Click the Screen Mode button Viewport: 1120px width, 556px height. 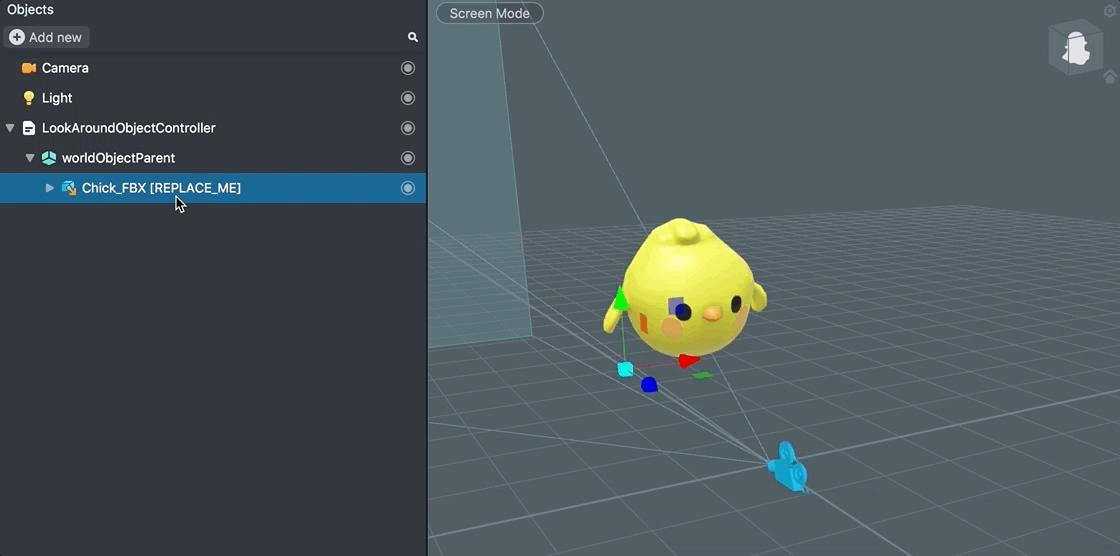490,14
